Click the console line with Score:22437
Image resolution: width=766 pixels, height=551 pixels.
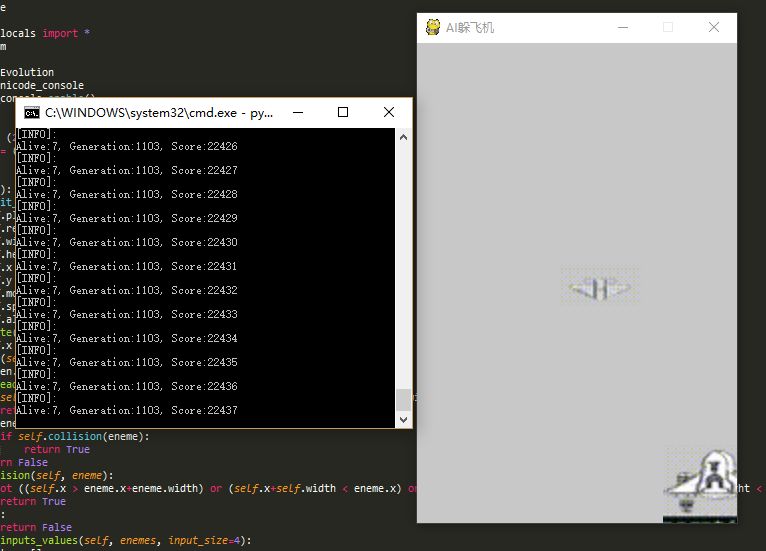127,410
